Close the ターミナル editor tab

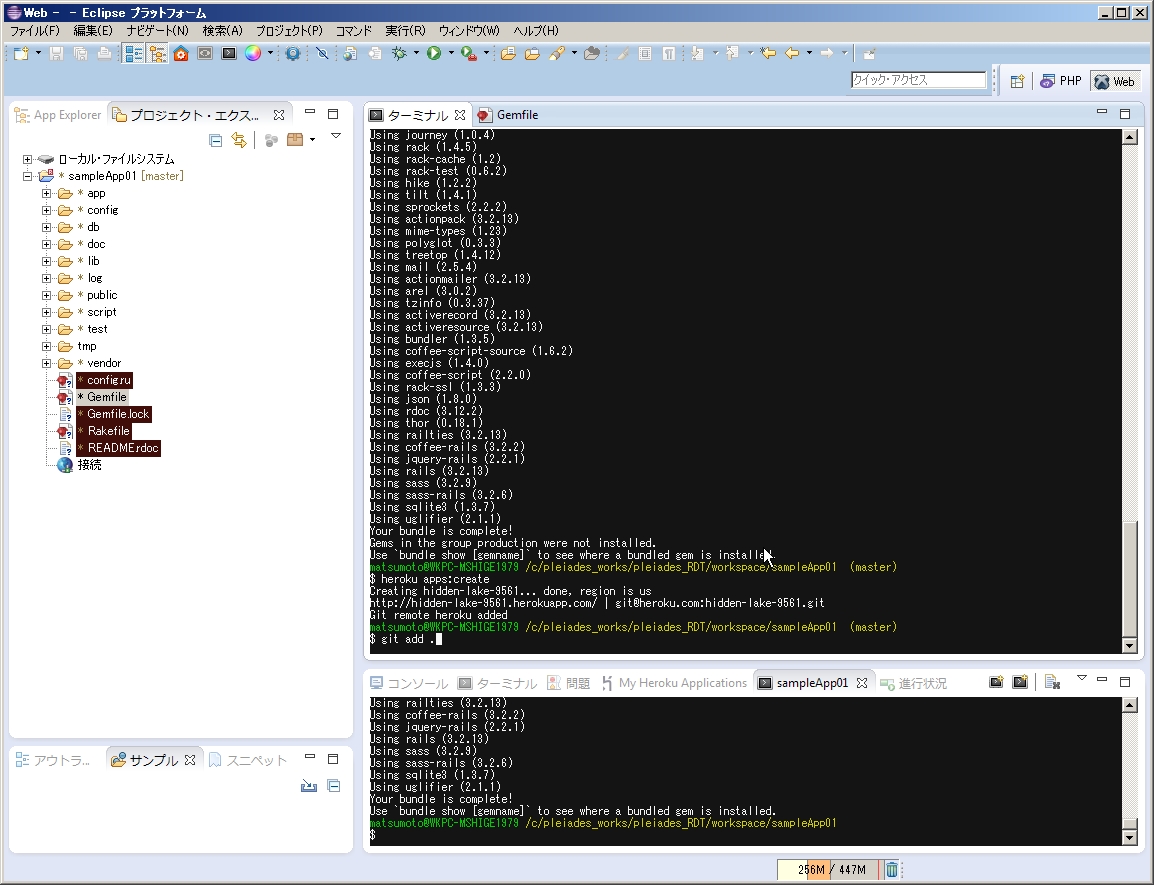coord(460,115)
